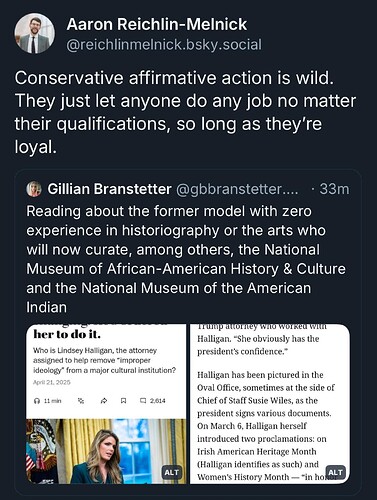The image size is (377, 500).
Task: Click the 'Who is Lindsey Halligan' subheading
Action: click(104, 360)
